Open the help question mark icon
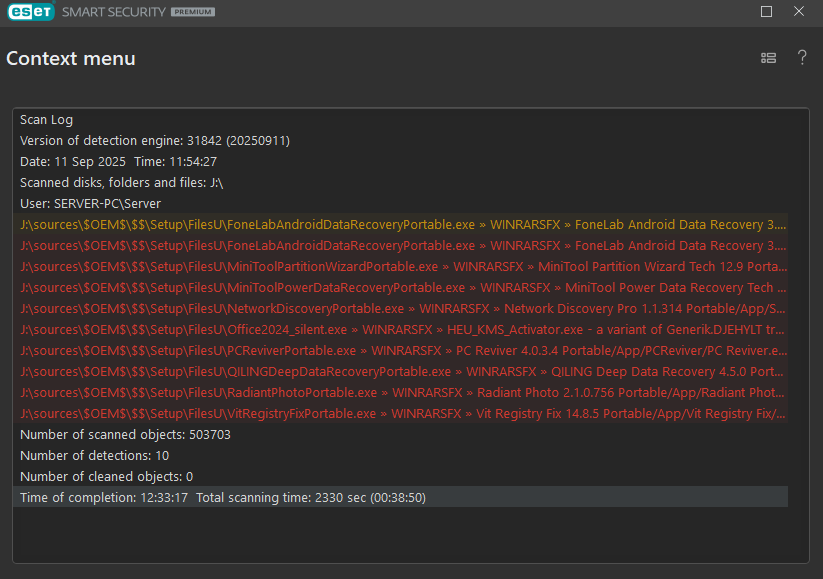 (801, 57)
